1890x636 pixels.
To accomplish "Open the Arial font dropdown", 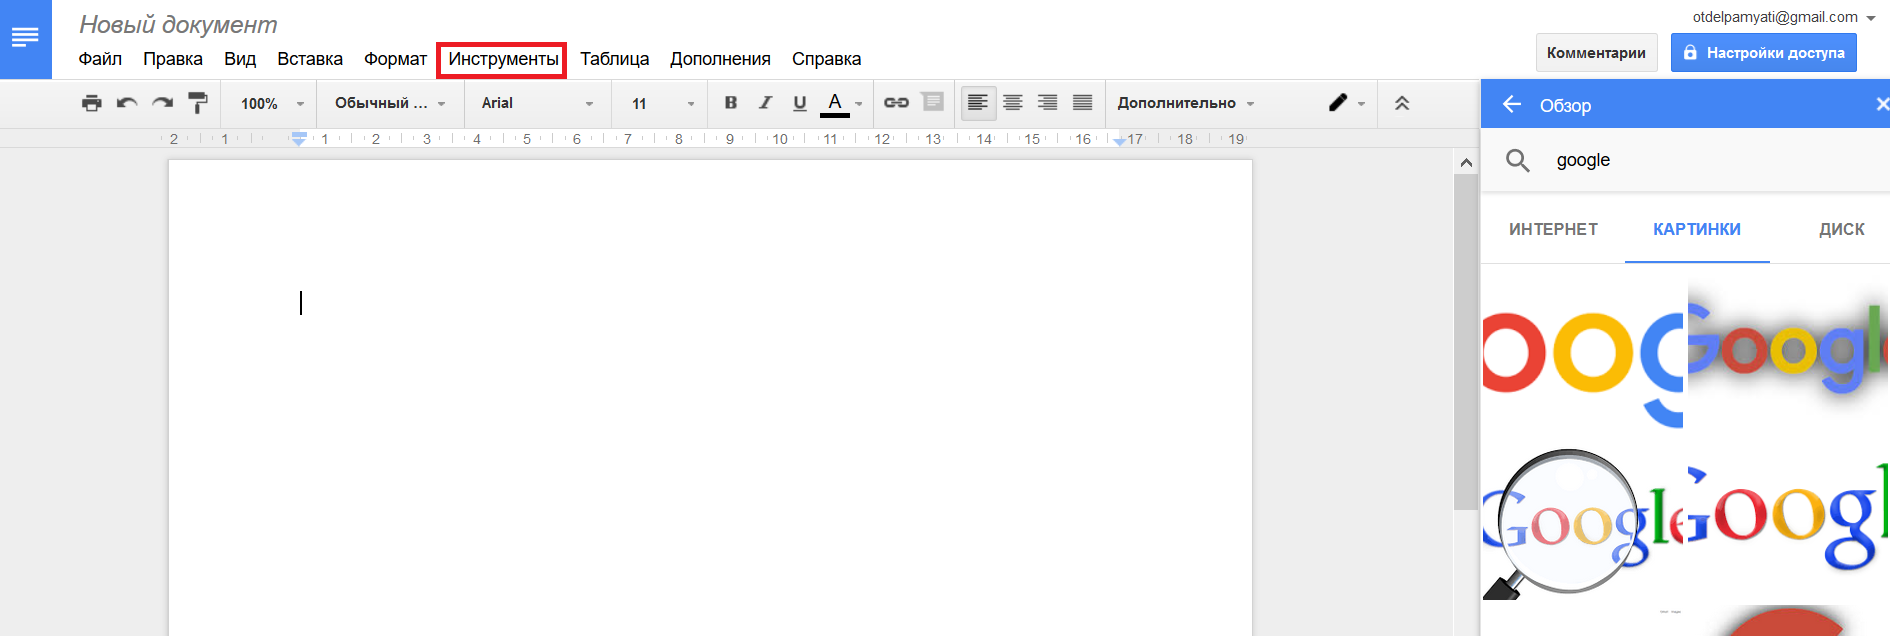I will point(538,103).
